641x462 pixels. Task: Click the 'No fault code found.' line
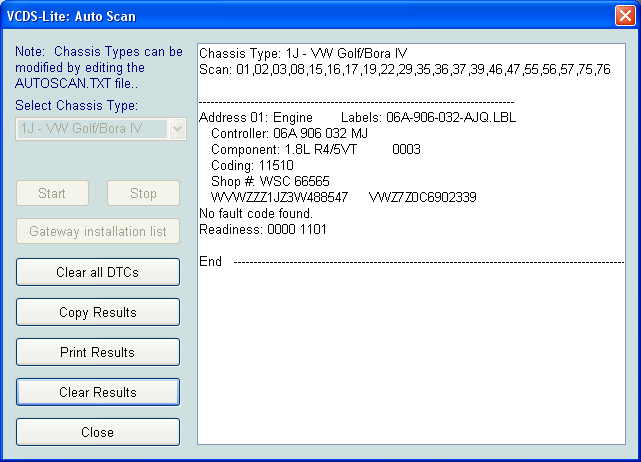point(256,213)
